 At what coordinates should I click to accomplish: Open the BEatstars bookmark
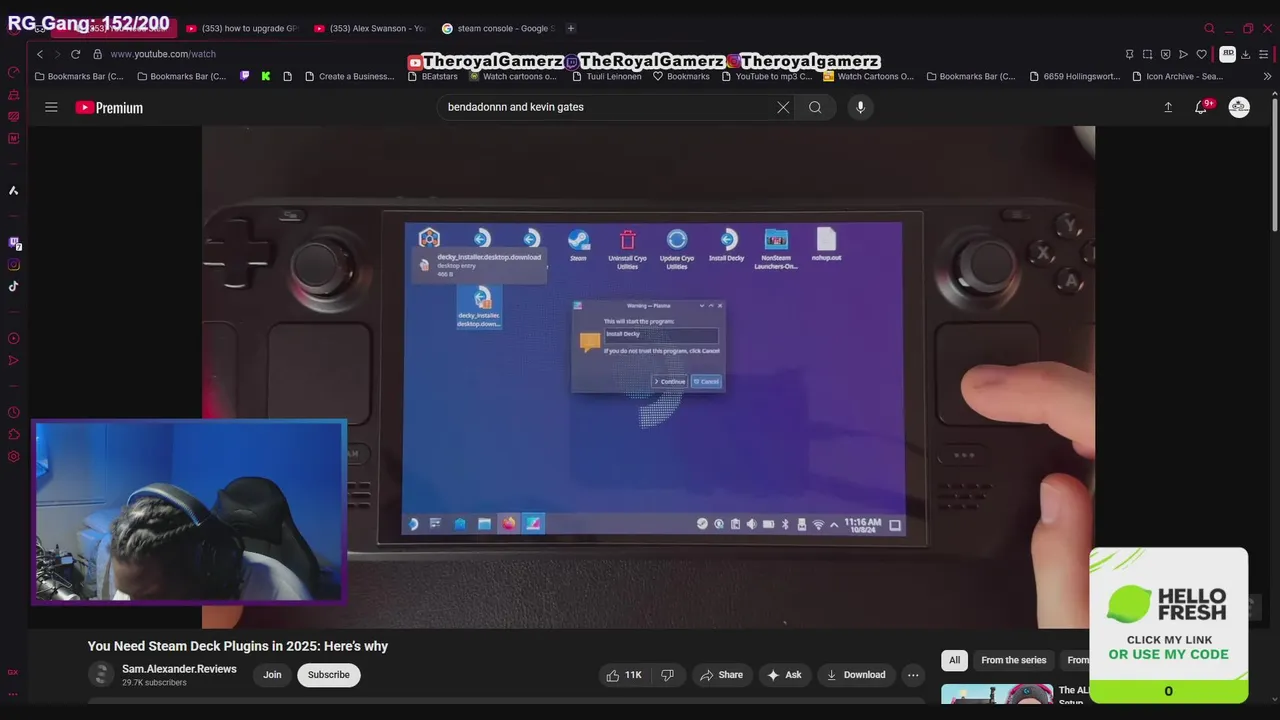click(x=432, y=76)
